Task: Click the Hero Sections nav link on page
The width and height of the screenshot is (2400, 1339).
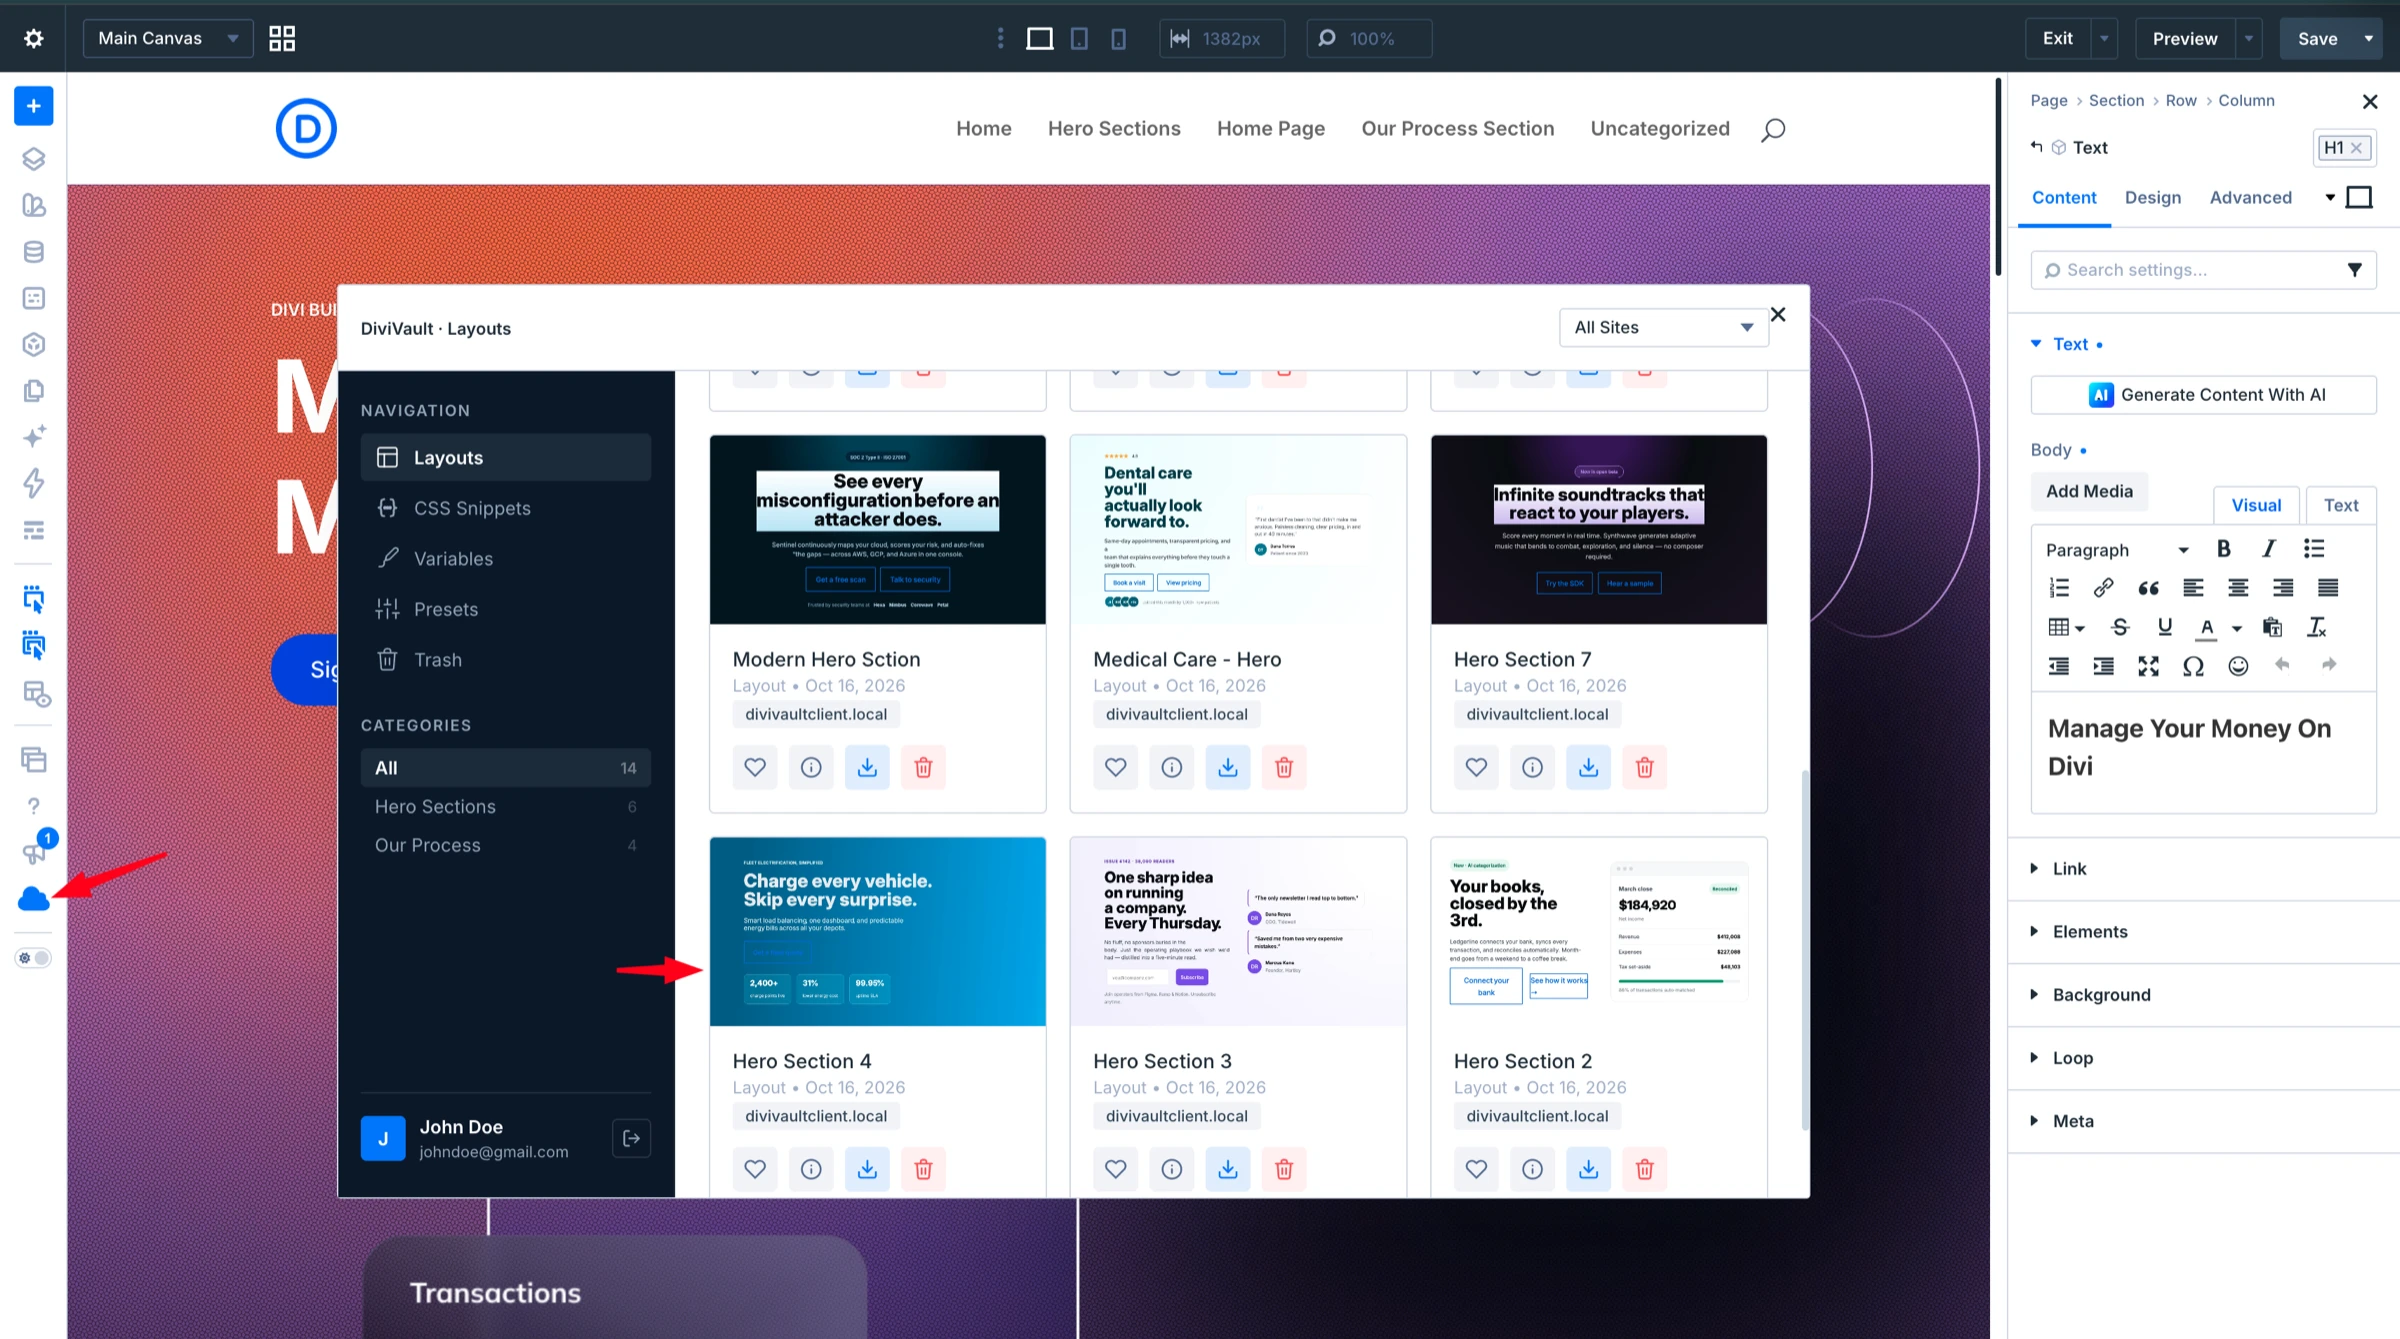Action: pos(1114,129)
